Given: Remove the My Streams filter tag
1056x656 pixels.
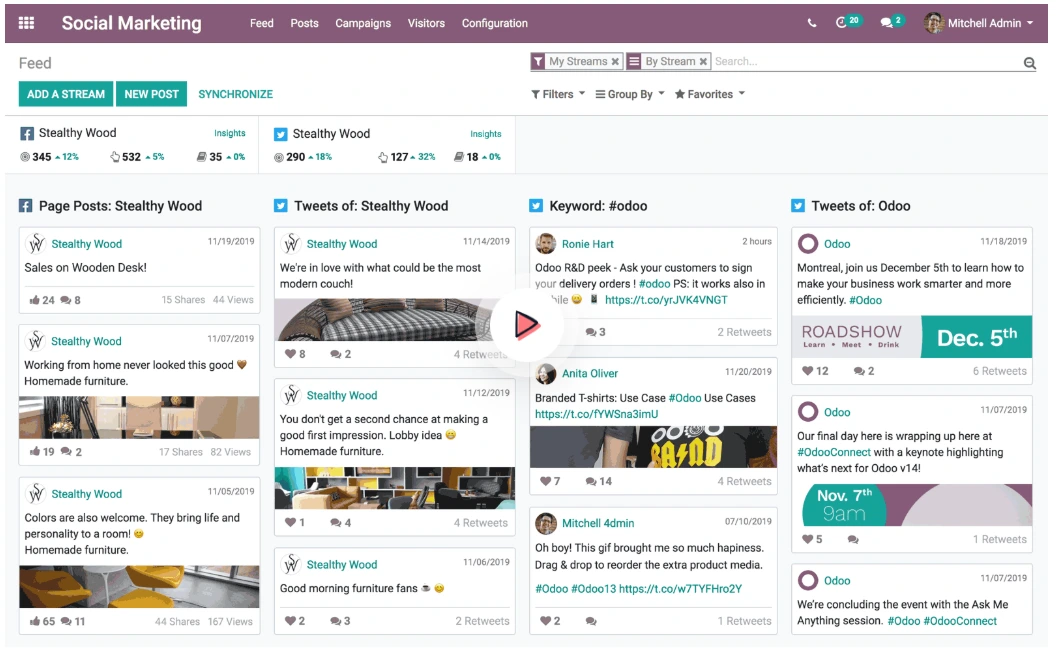Looking at the screenshot, I should tap(616, 62).
